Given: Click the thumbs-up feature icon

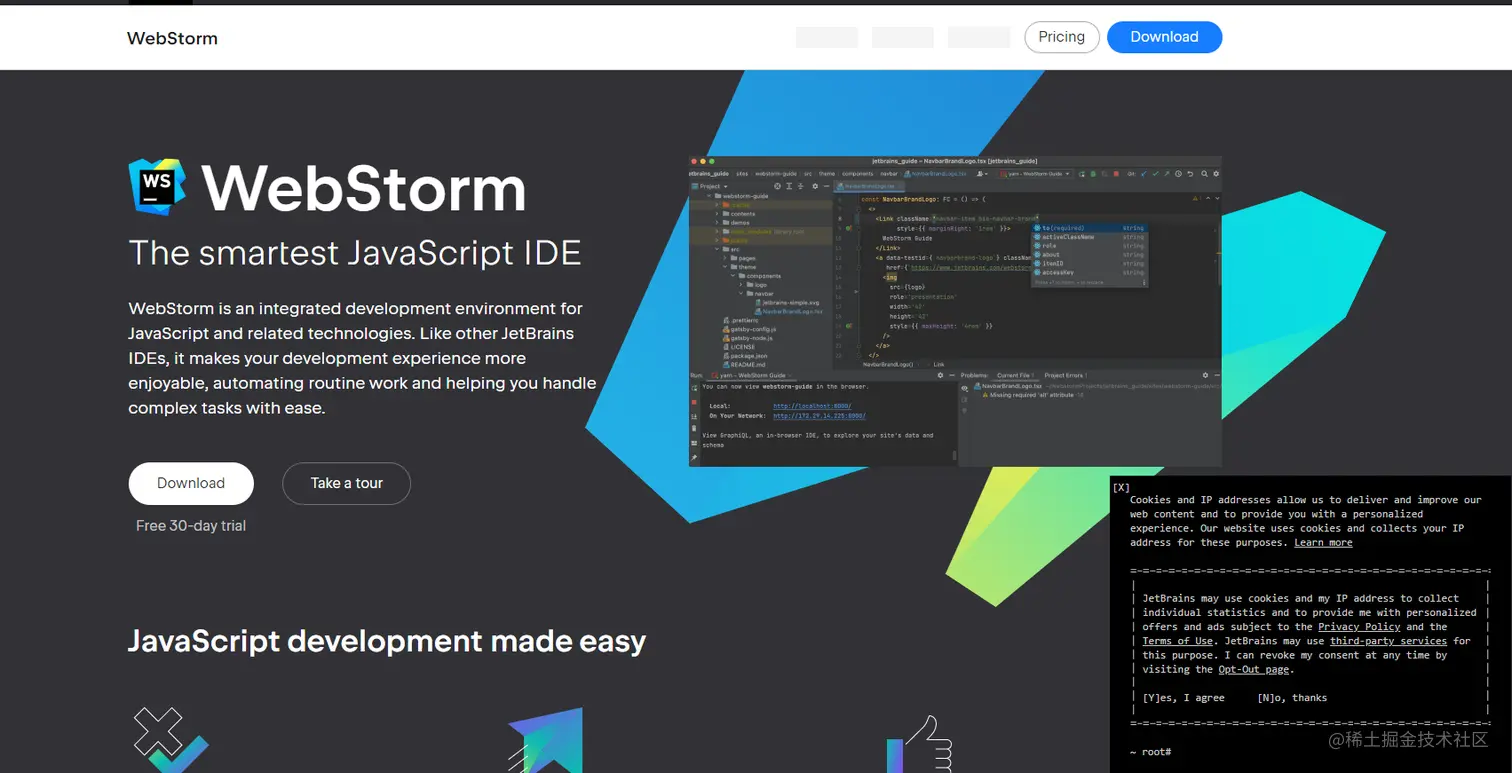Looking at the screenshot, I should 918,744.
